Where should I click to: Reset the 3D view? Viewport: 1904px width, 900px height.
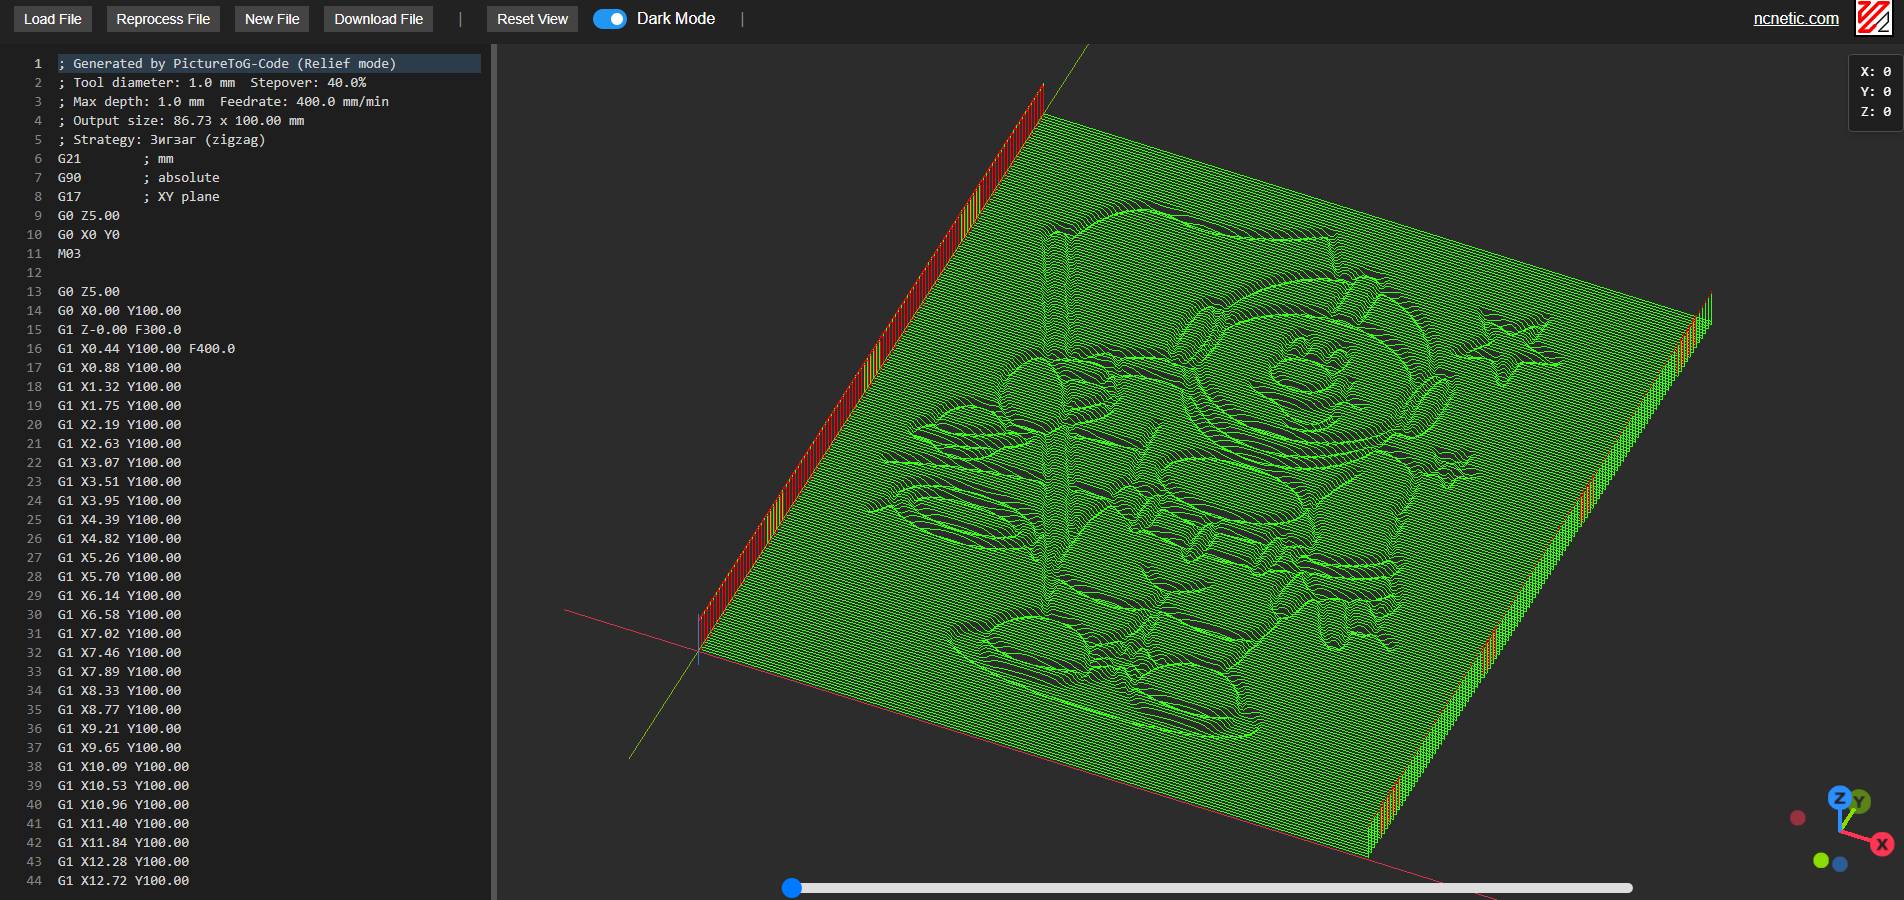pyautogui.click(x=532, y=19)
